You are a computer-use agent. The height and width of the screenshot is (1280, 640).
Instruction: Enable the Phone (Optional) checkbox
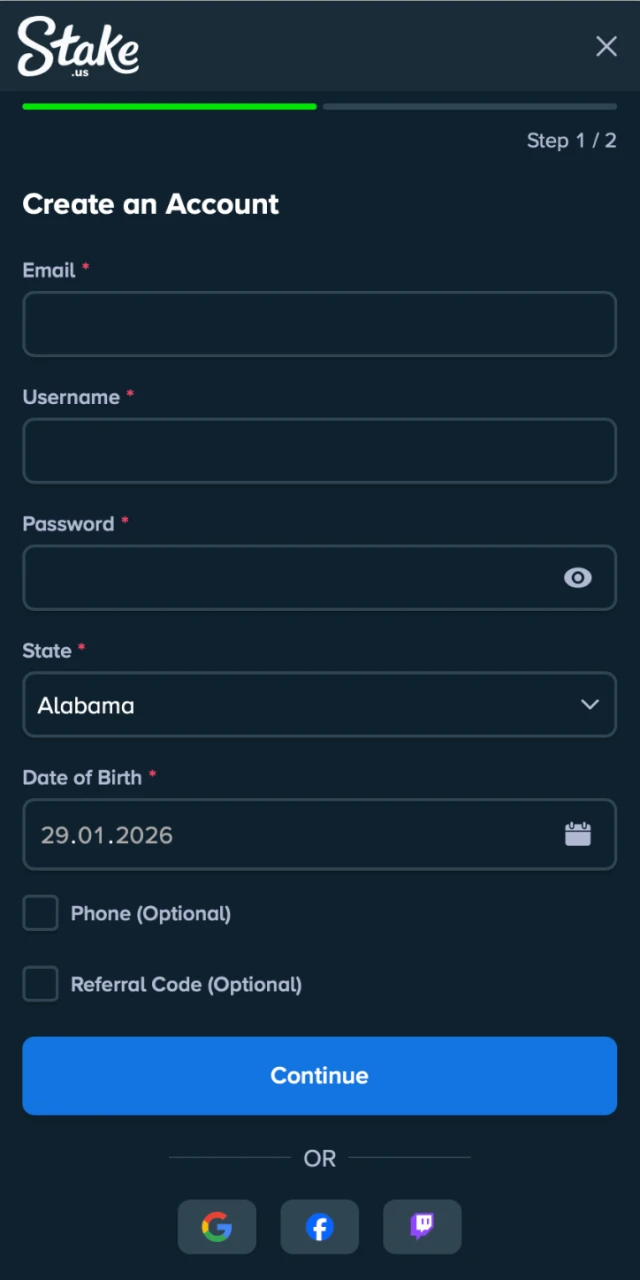tap(40, 912)
